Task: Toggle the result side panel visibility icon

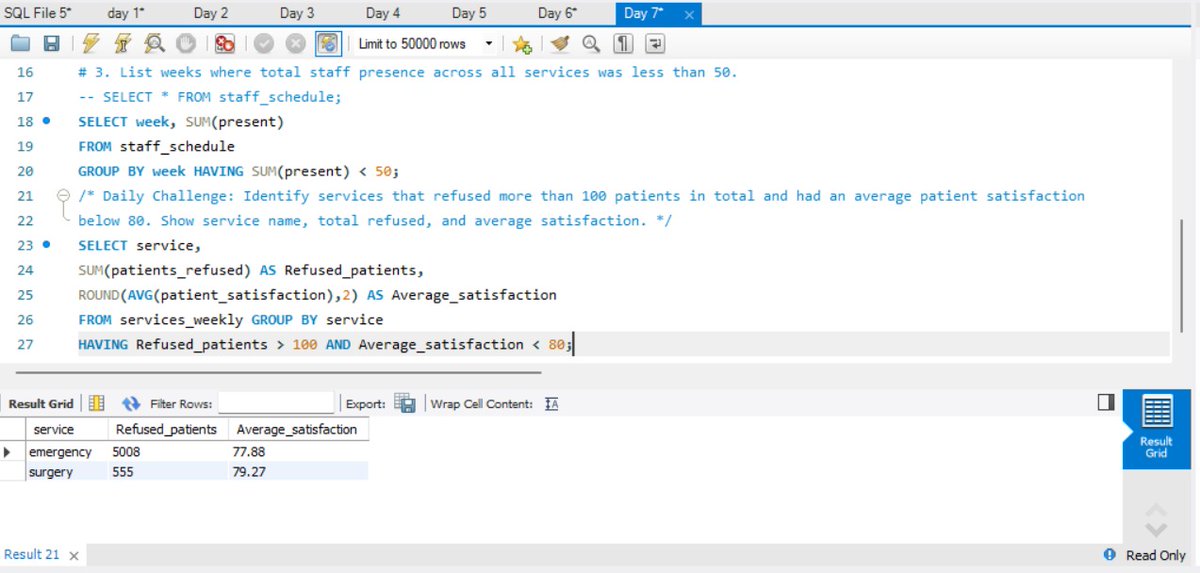Action: click(1105, 402)
